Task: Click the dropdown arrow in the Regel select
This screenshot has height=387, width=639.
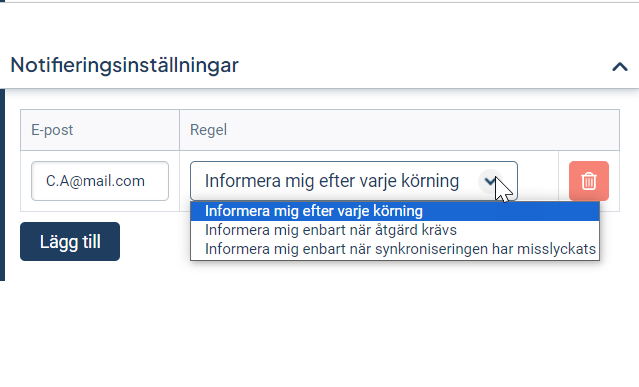Action: 490,181
